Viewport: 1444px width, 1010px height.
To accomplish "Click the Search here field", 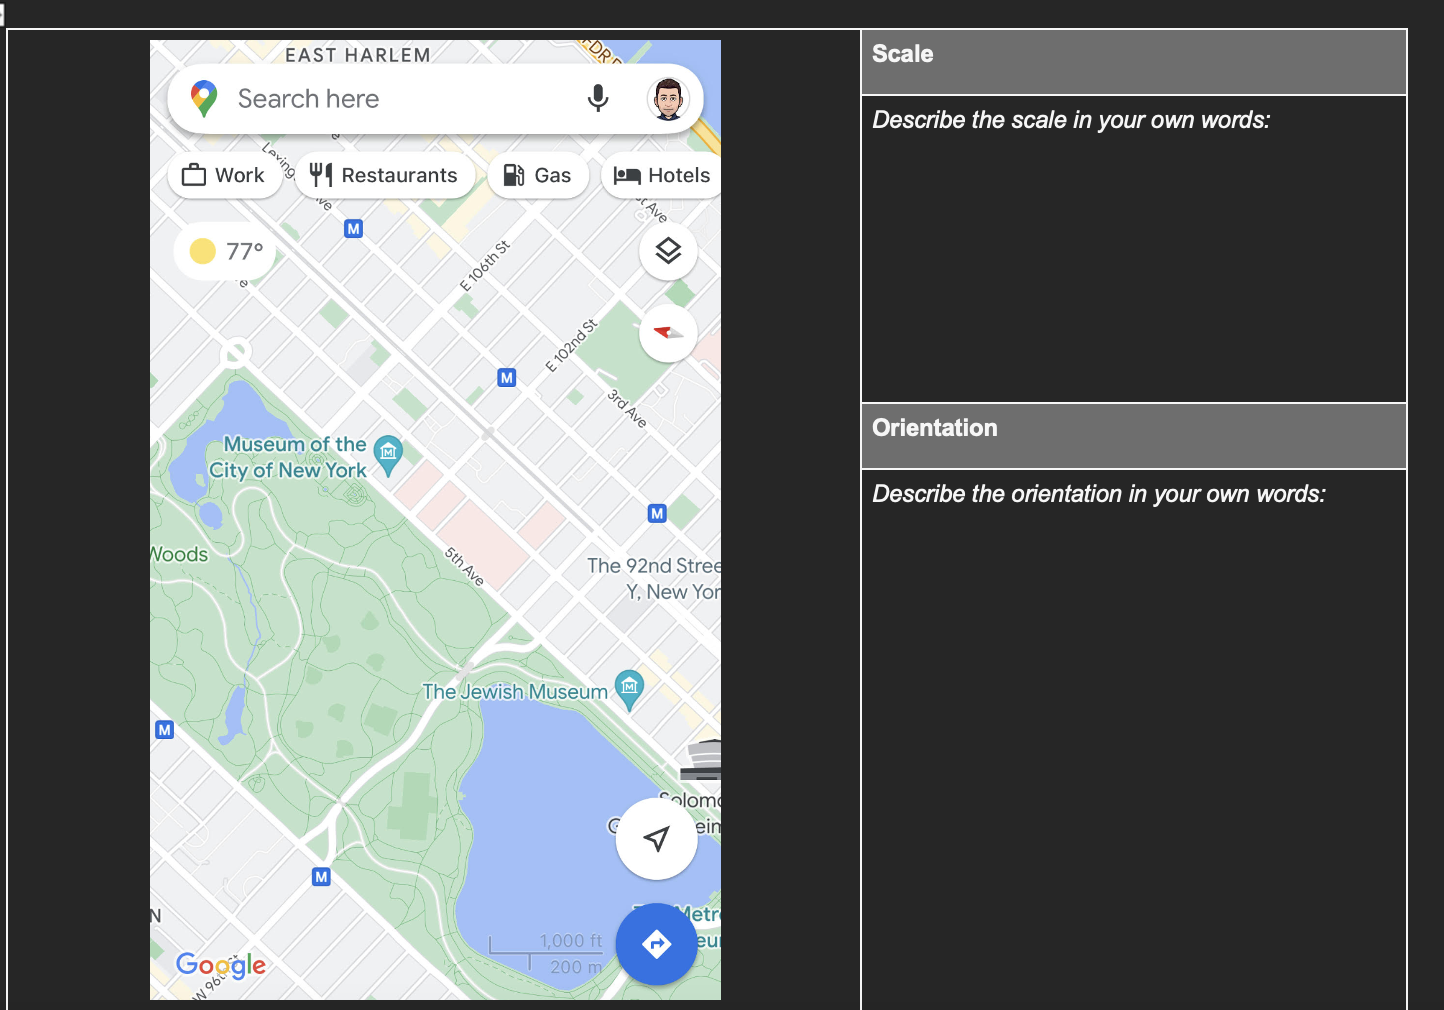I will pyautogui.click(x=435, y=99).
